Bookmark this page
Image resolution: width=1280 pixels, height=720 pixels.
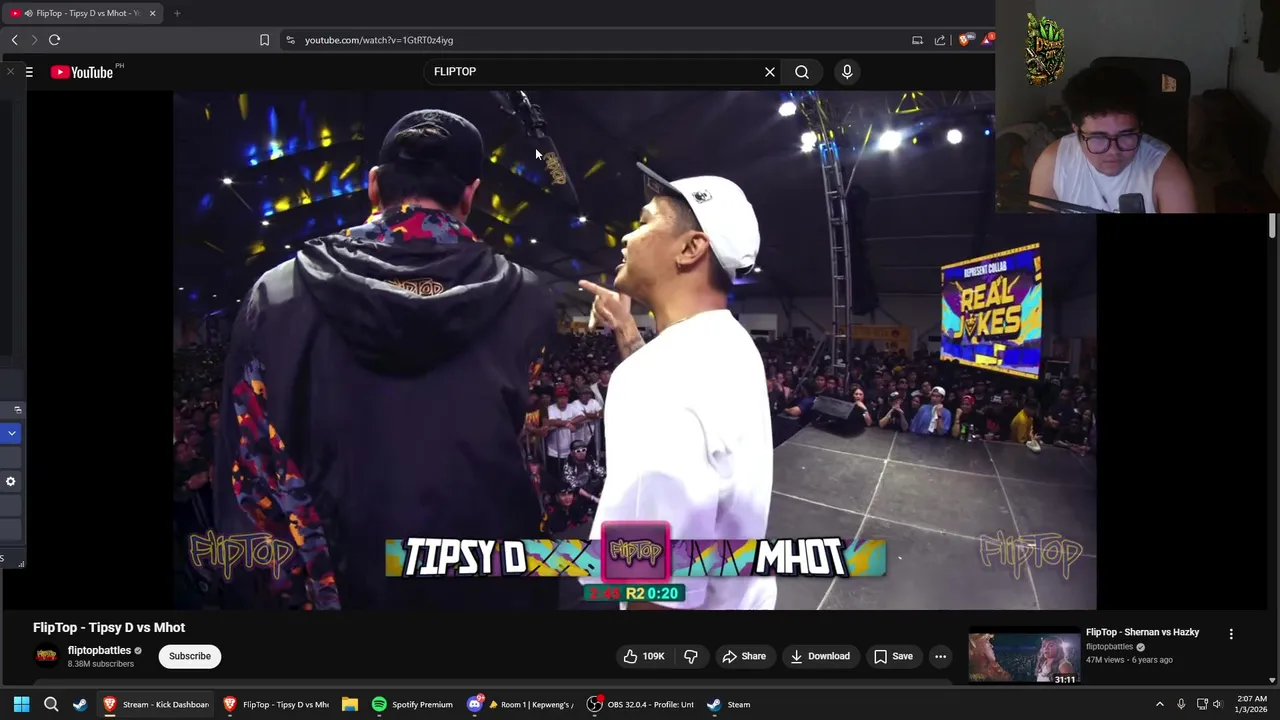(x=264, y=40)
